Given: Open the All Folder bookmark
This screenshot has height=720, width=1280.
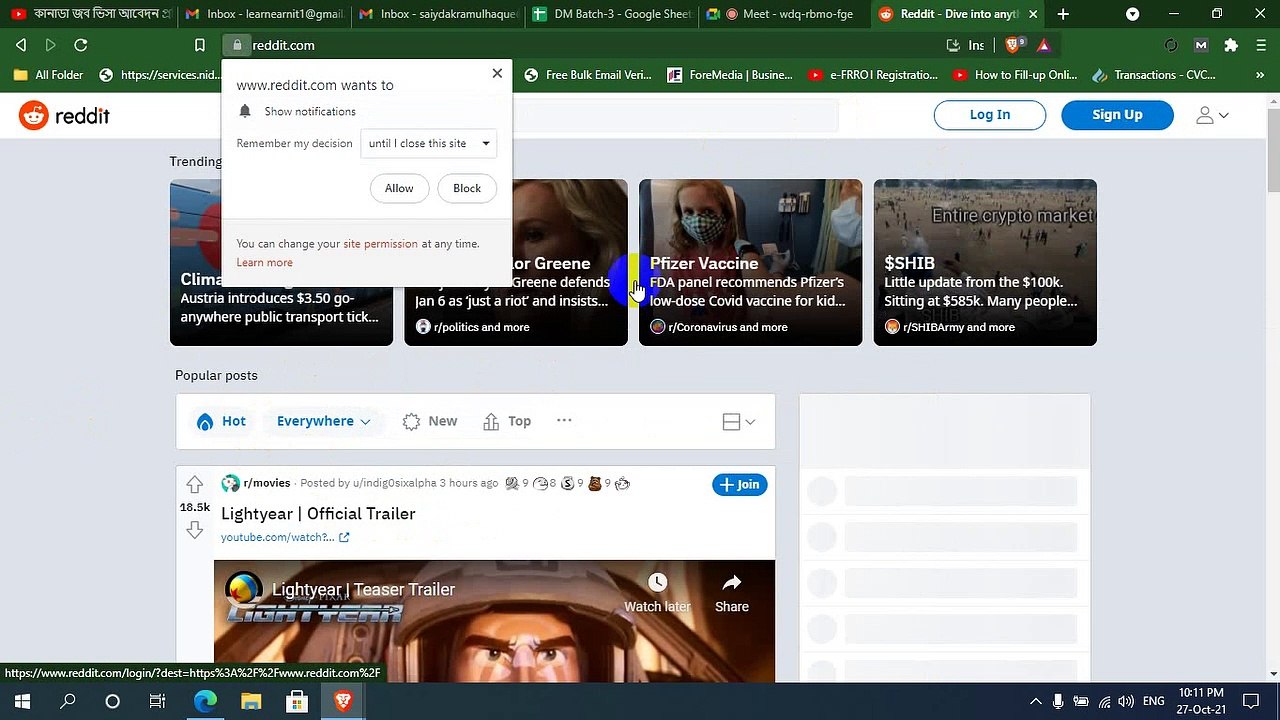Looking at the screenshot, I should pyautogui.click(x=49, y=75).
